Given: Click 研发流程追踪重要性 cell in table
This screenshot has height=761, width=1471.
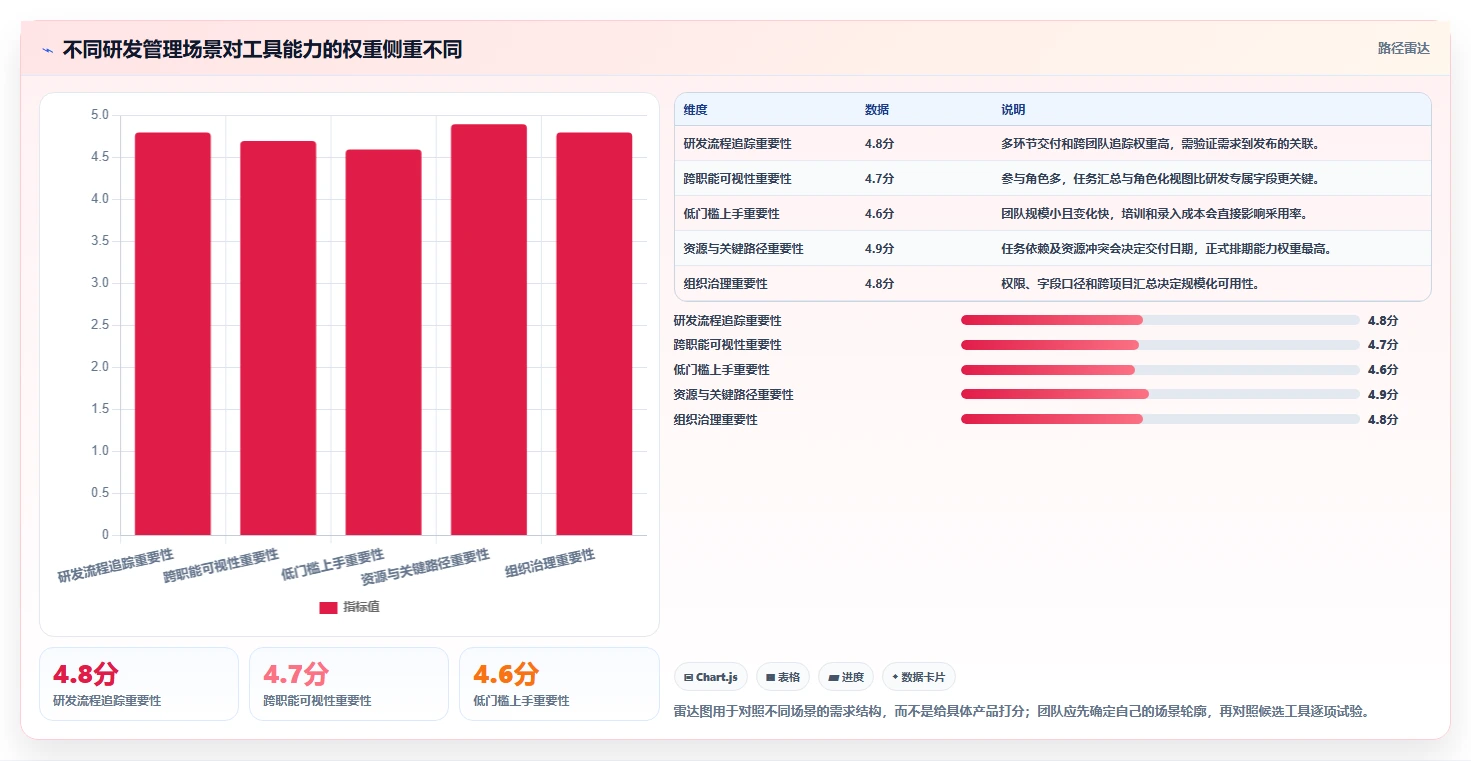Looking at the screenshot, I should [738, 144].
